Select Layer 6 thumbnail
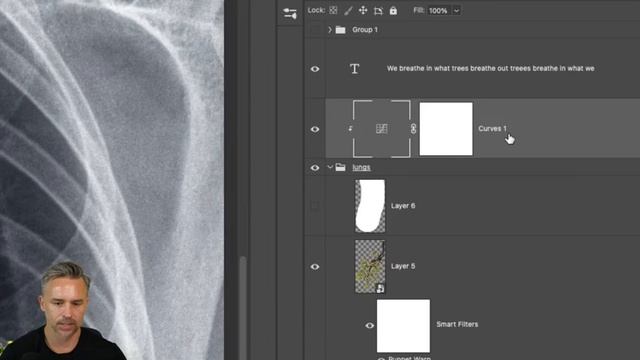 pyautogui.click(x=370, y=206)
